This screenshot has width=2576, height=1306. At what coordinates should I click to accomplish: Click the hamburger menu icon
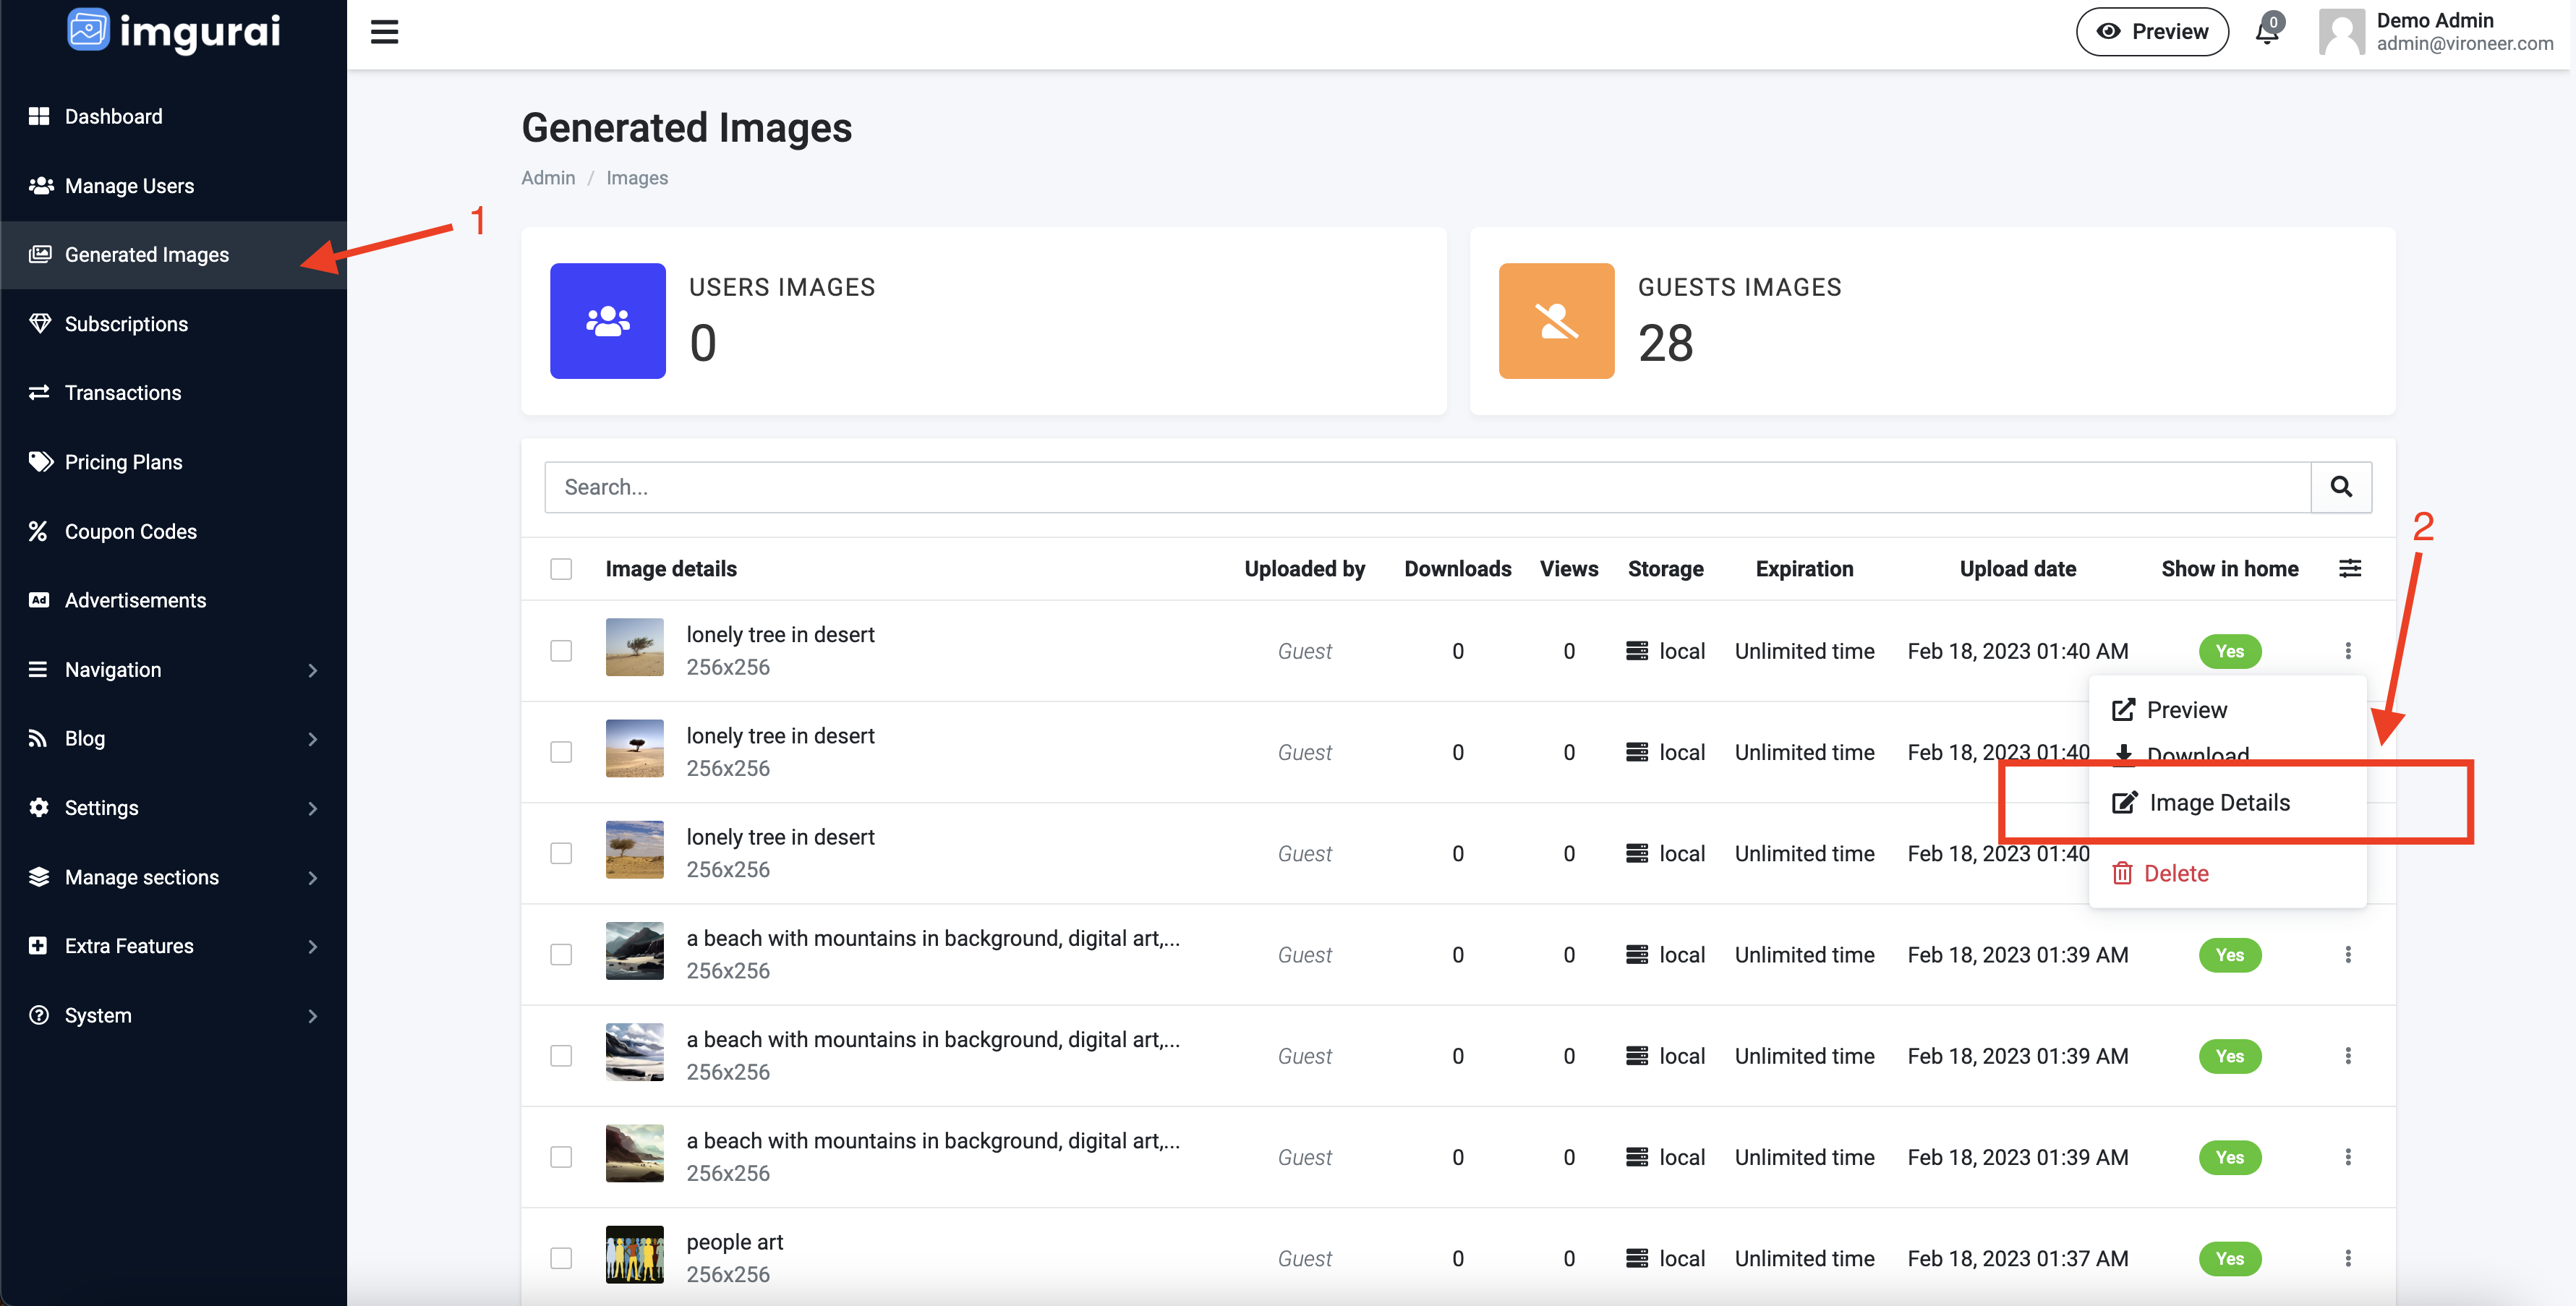point(384,32)
